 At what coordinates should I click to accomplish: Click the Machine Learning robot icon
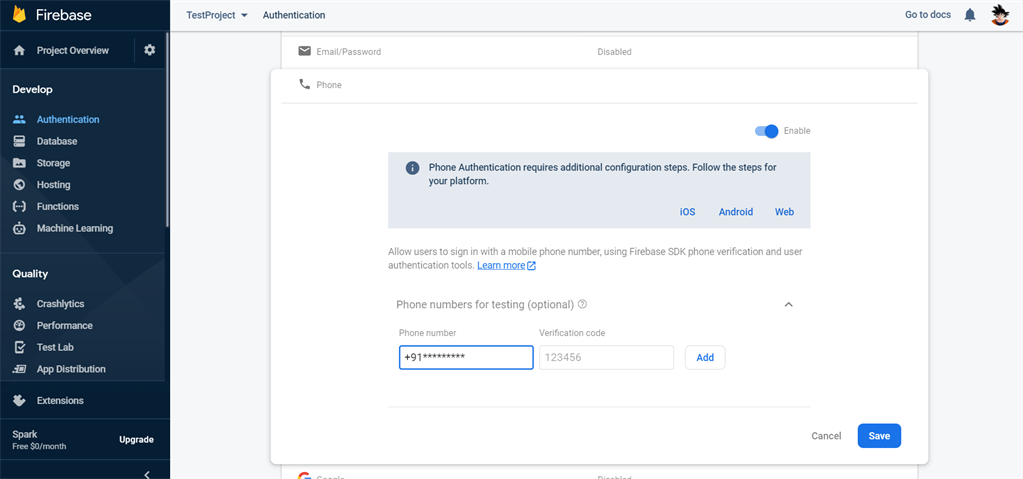click(x=20, y=228)
